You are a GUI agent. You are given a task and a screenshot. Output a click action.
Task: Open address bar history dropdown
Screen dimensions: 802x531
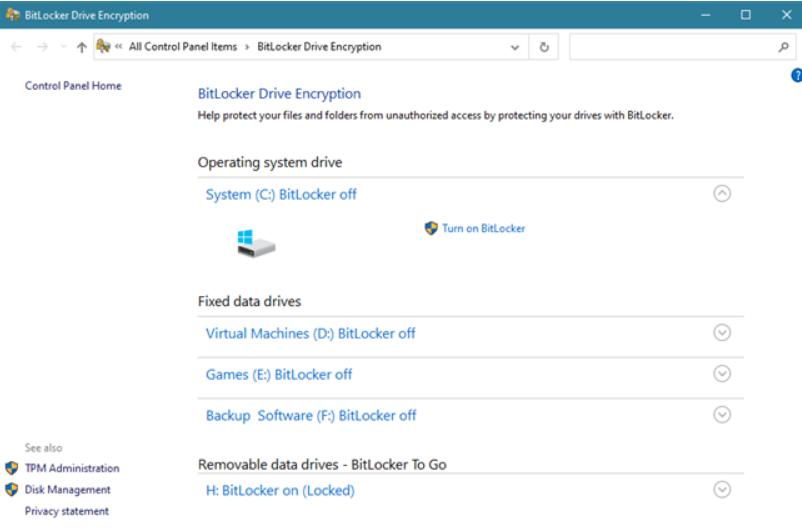pyautogui.click(x=515, y=47)
